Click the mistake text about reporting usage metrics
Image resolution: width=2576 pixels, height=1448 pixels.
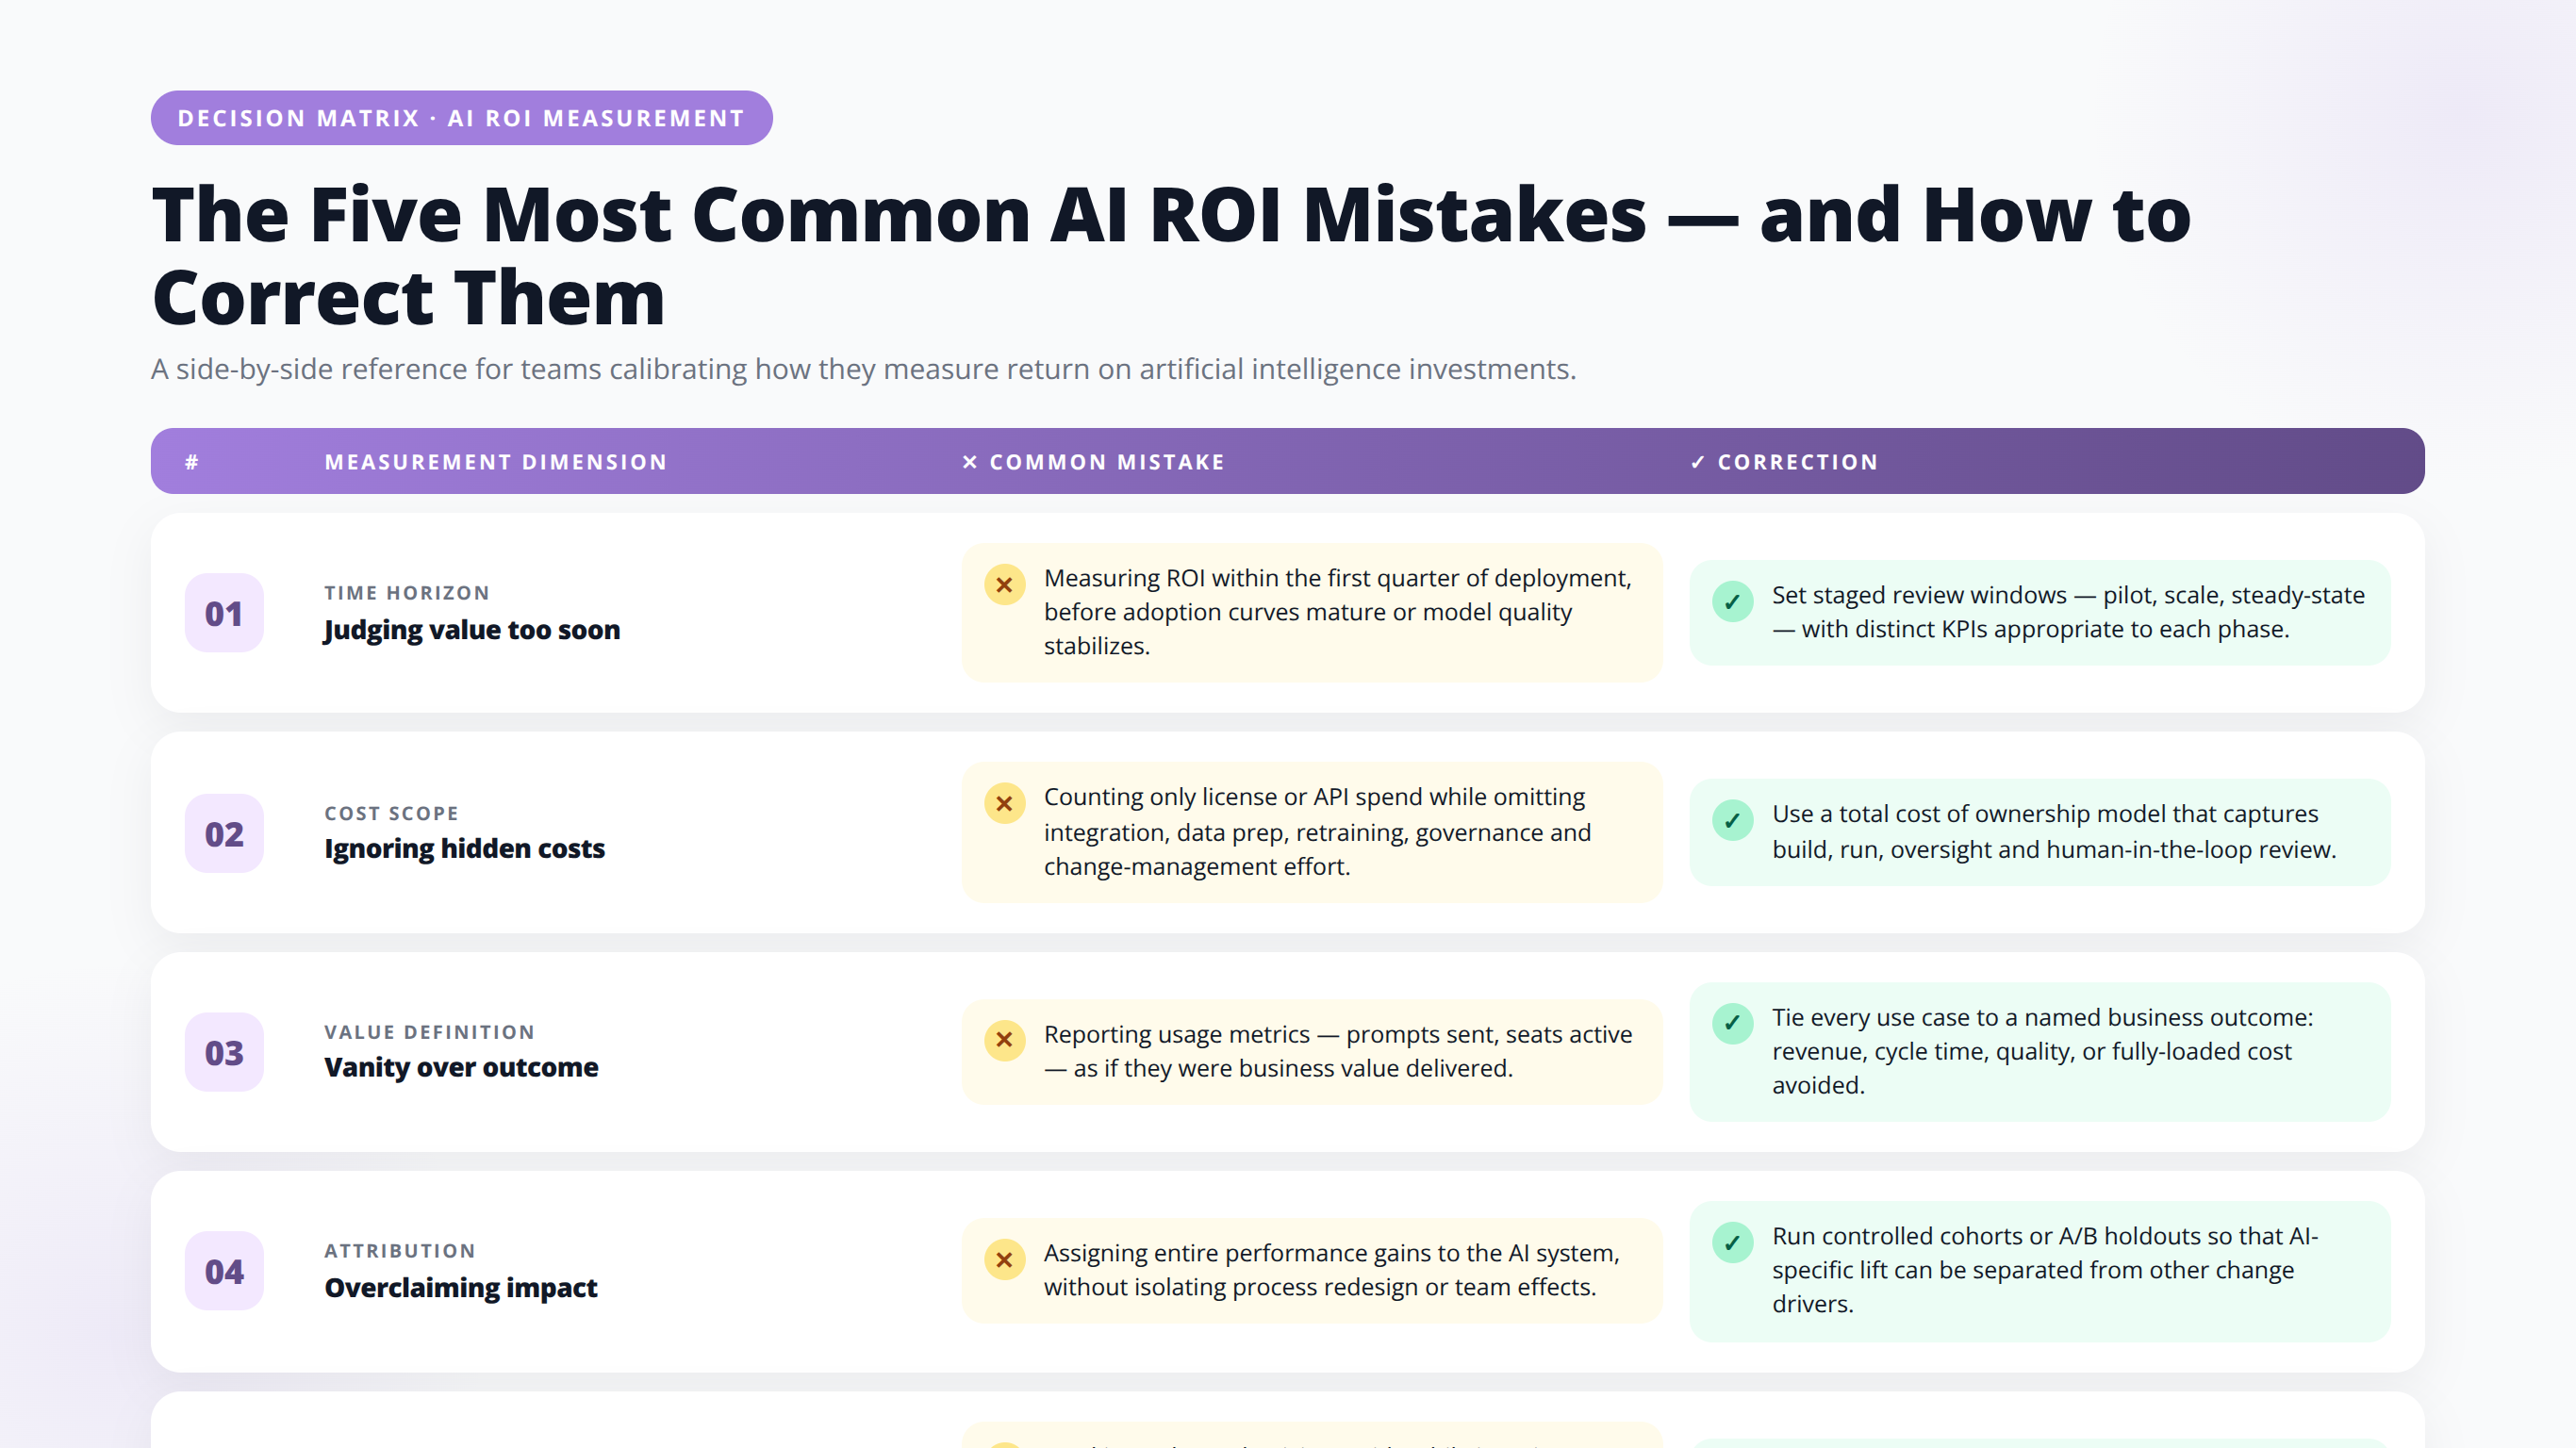(x=1338, y=1051)
